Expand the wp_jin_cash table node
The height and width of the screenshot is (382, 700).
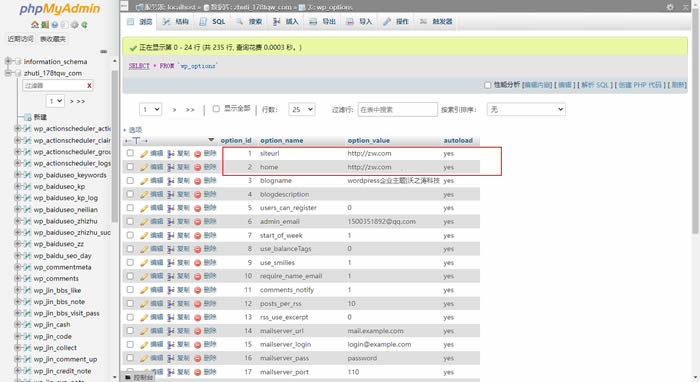click(x=18, y=324)
